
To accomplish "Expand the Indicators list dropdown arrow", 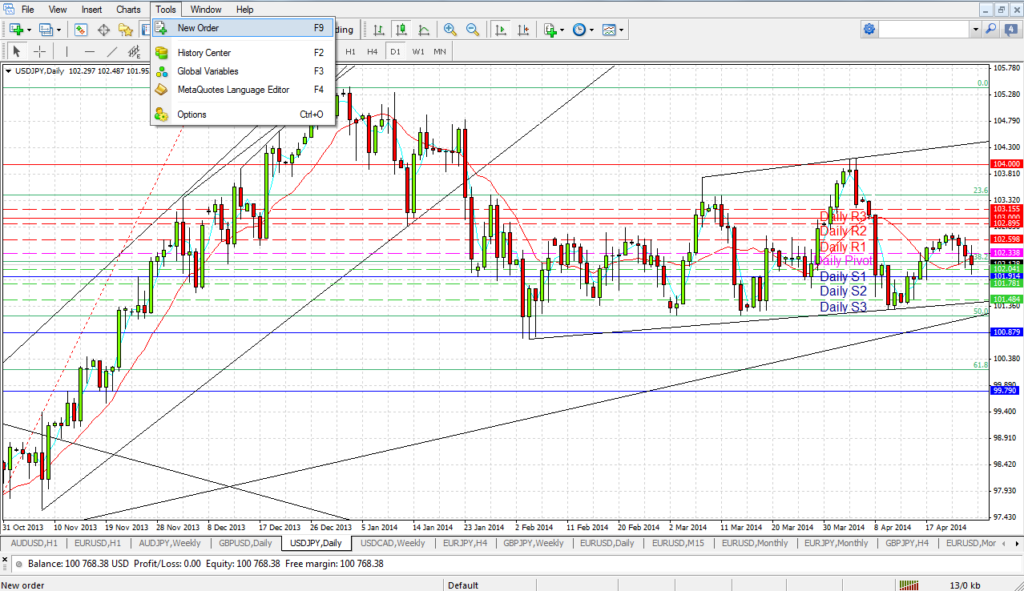I will [563, 29].
